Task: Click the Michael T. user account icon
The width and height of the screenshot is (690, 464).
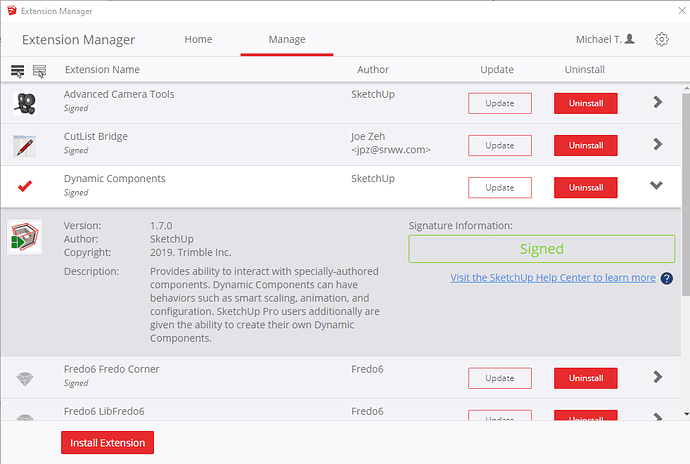Action: pyautogui.click(x=630, y=39)
